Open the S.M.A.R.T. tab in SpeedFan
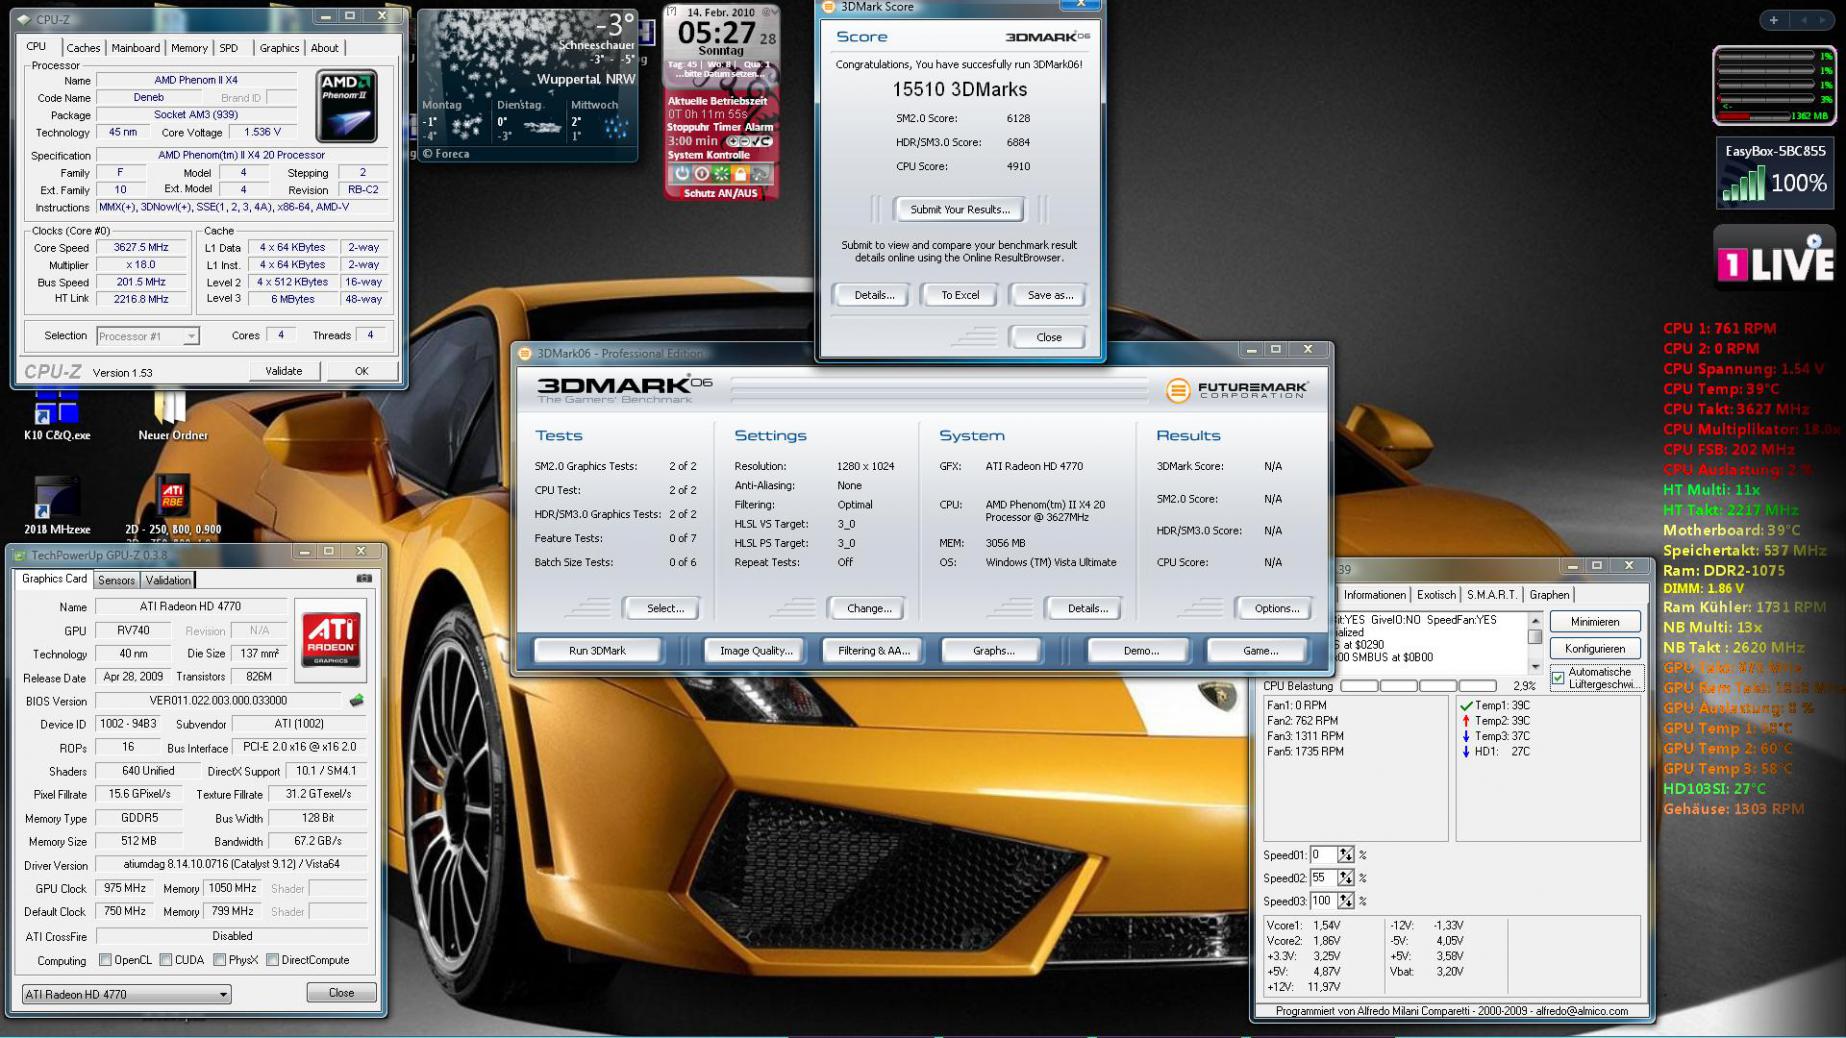The height and width of the screenshot is (1038, 1846). (x=1491, y=595)
